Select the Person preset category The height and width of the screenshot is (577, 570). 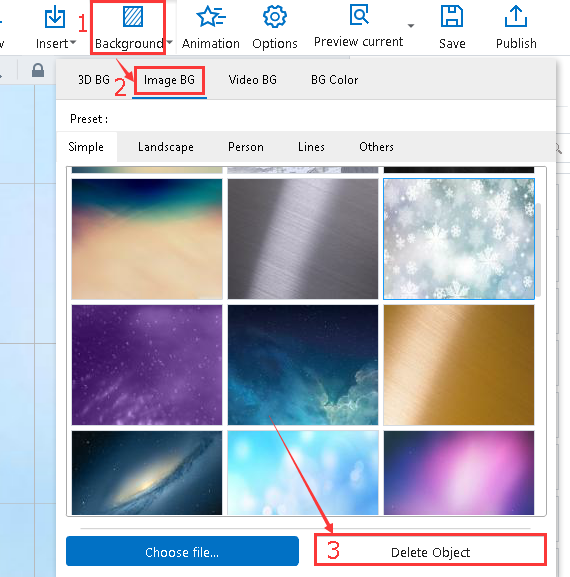pos(246,147)
